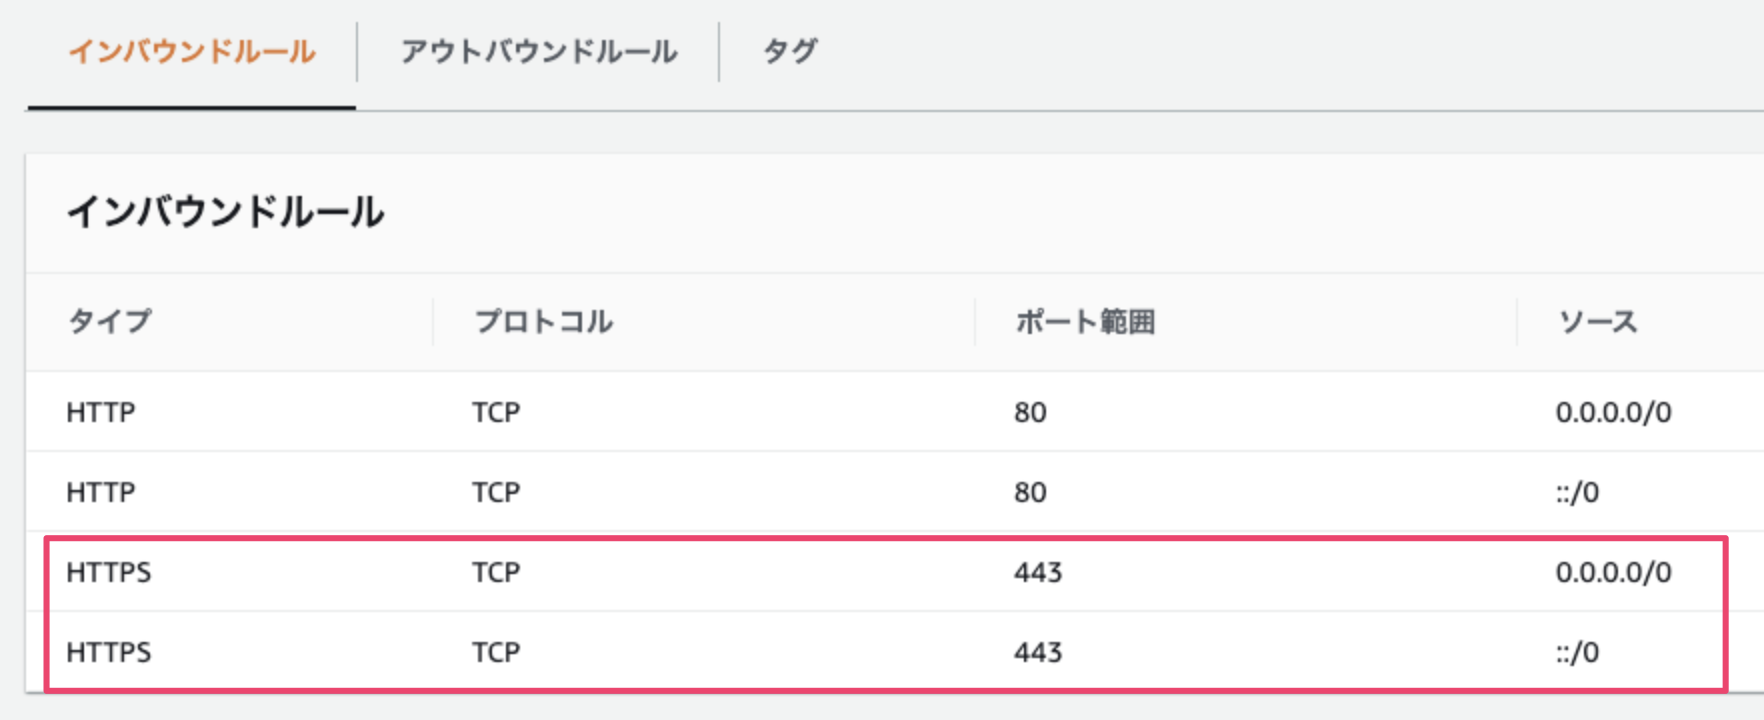
Task: Click port 443 in the last row
Action: tap(1038, 652)
